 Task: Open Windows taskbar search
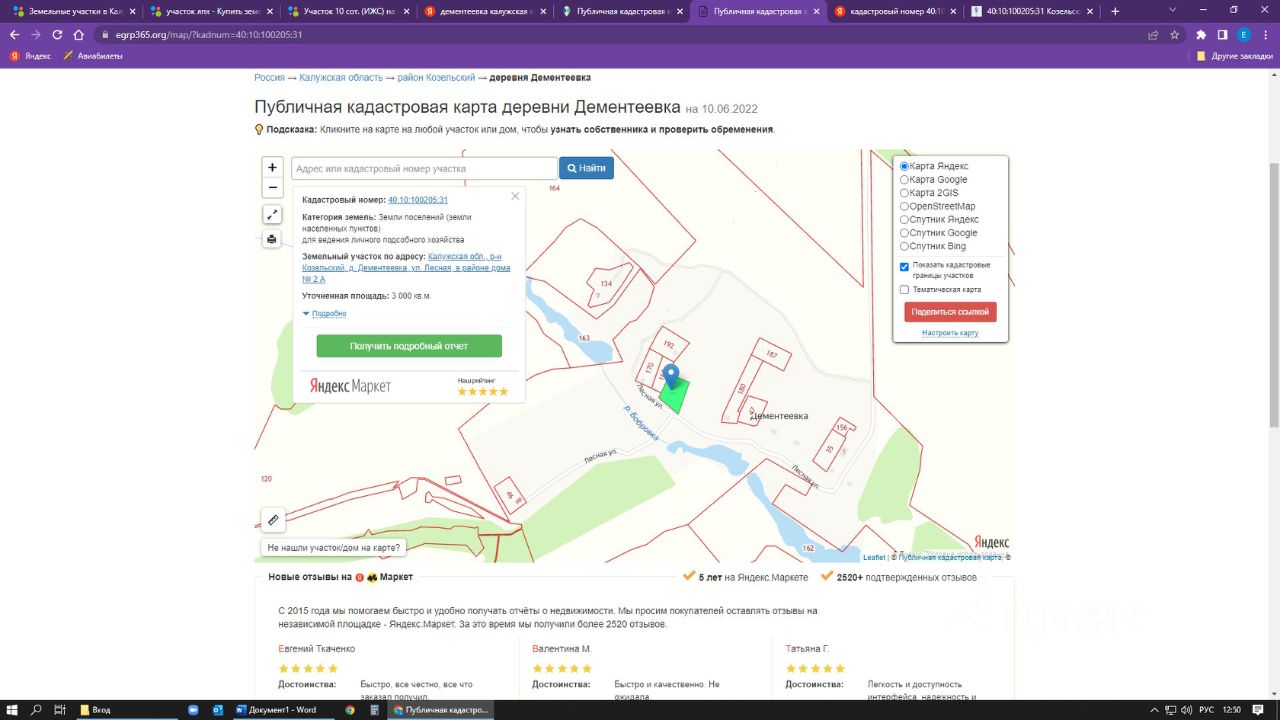coord(36,709)
